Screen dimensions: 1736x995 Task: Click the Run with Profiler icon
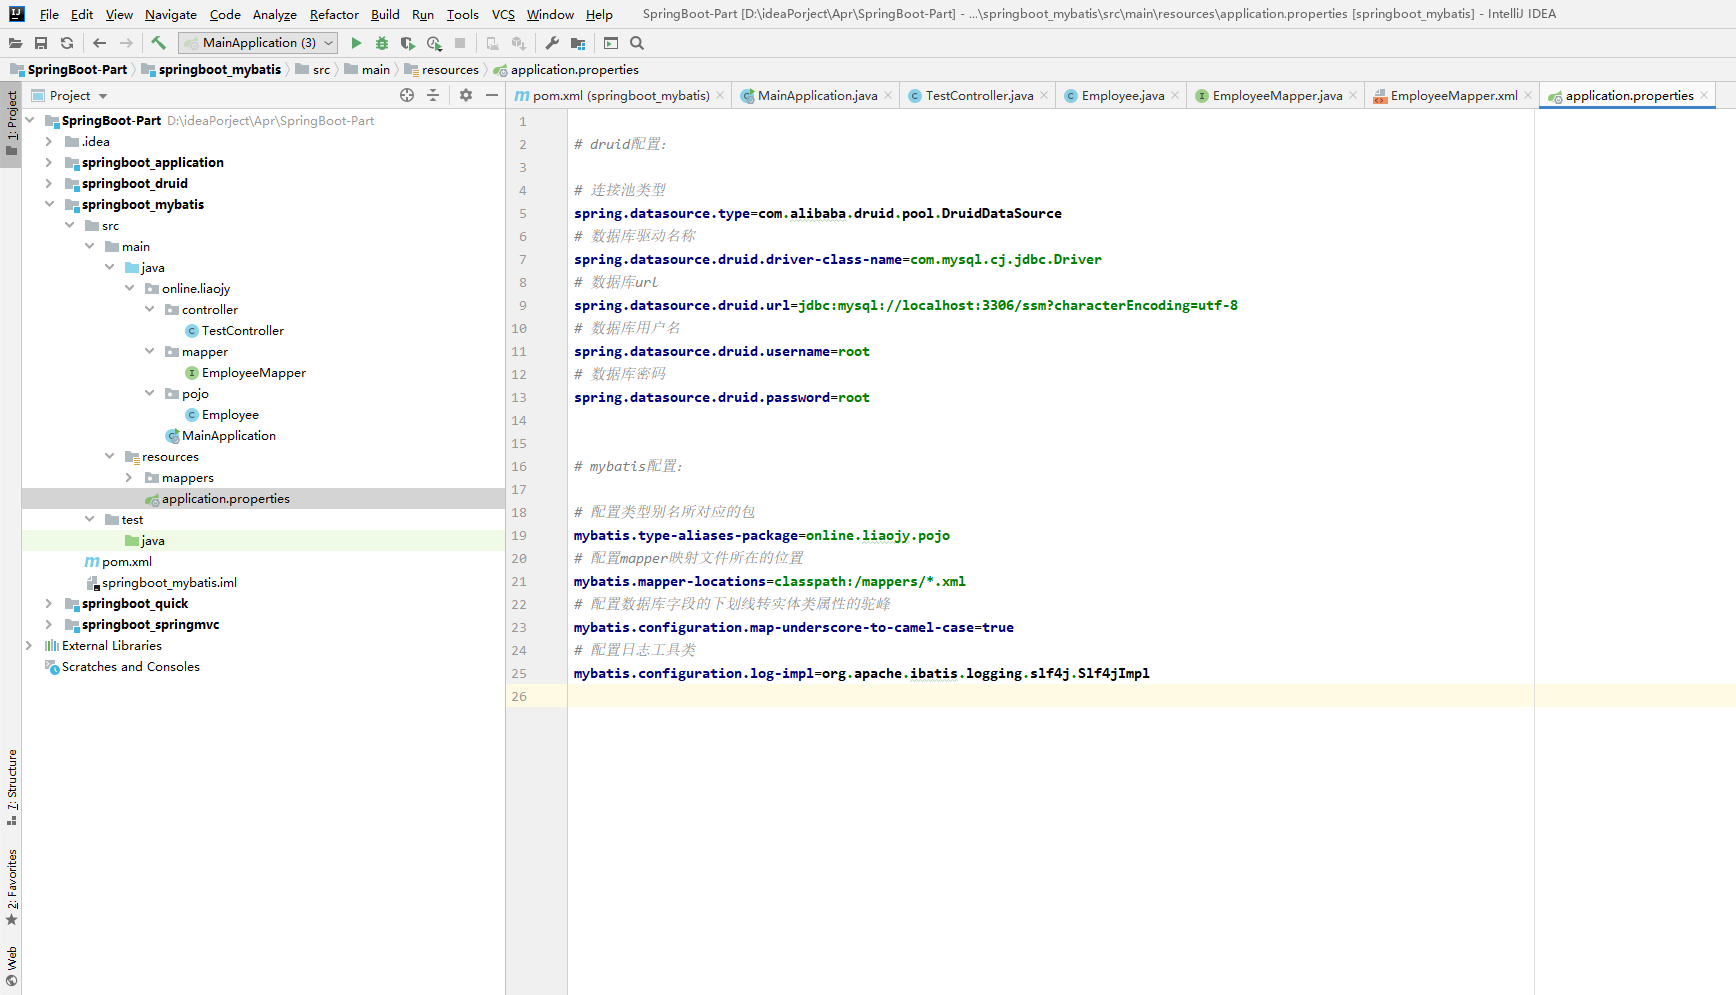434,43
